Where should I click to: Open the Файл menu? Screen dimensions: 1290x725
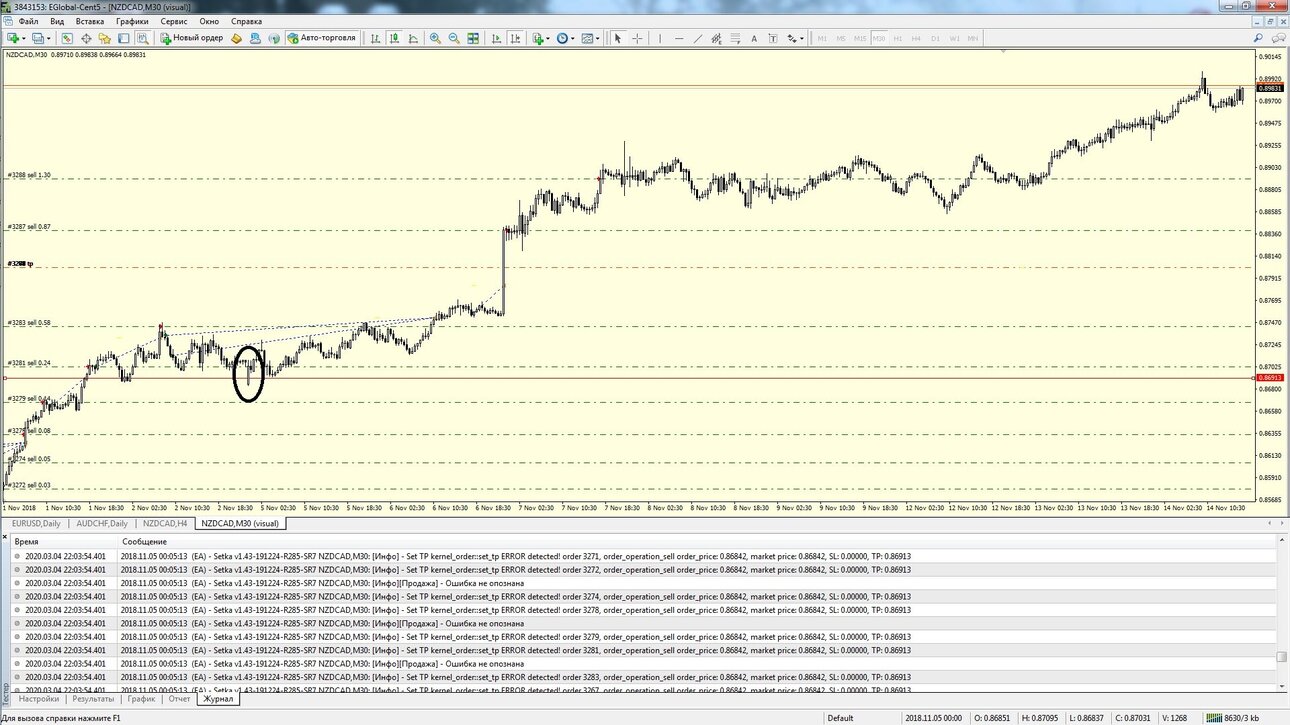28,21
